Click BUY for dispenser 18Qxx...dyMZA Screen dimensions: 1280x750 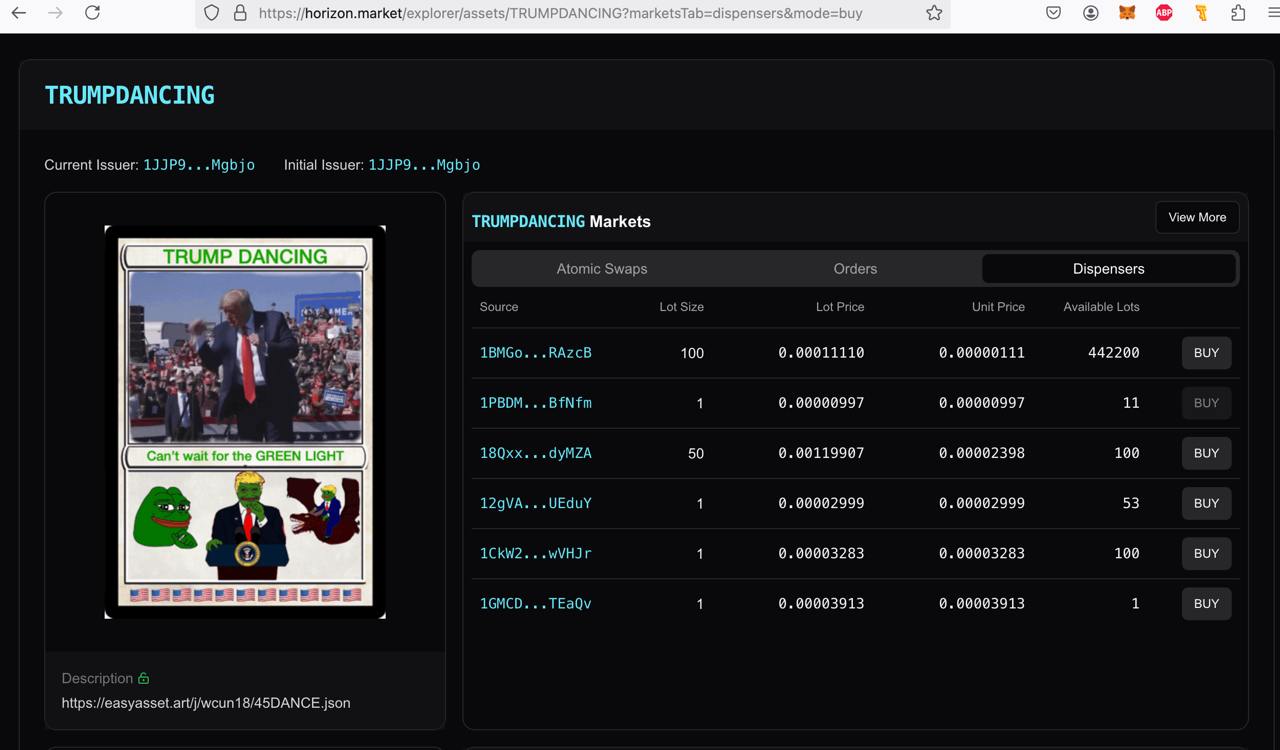click(1206, 453)
